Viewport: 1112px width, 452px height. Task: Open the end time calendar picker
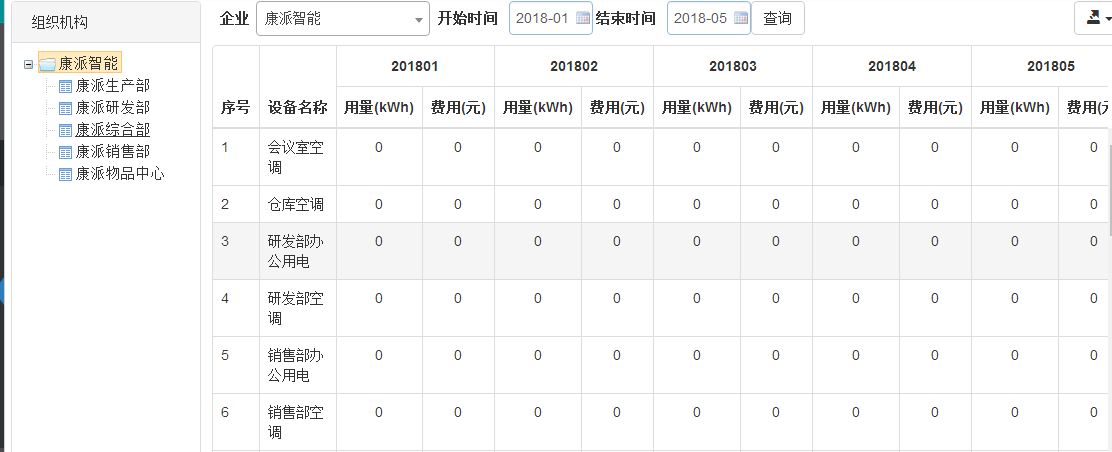click(741, 18)
